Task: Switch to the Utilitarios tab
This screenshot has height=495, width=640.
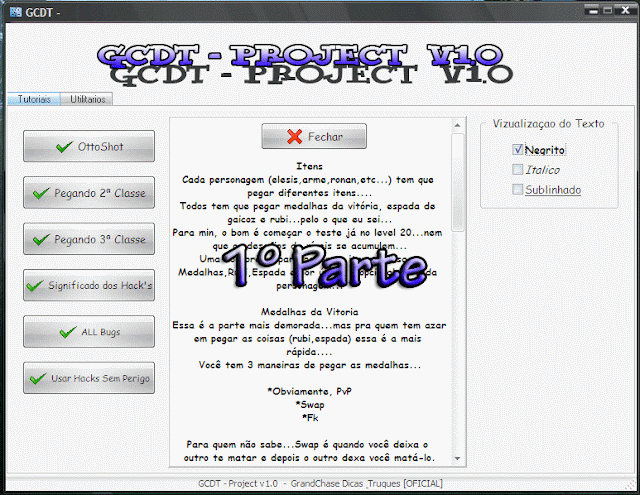Action: 87,99
